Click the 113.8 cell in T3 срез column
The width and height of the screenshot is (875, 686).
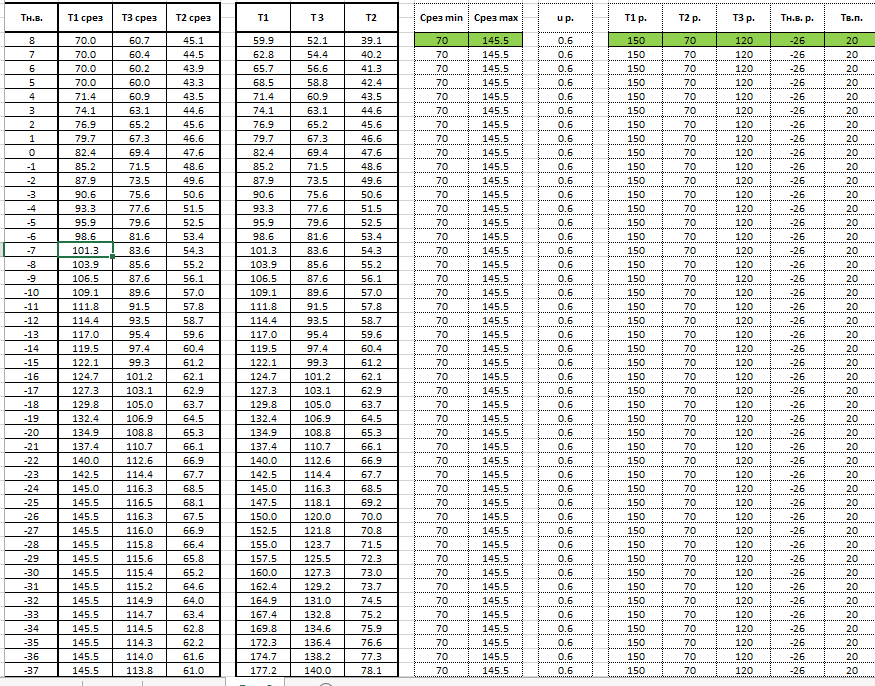(139, 670)
